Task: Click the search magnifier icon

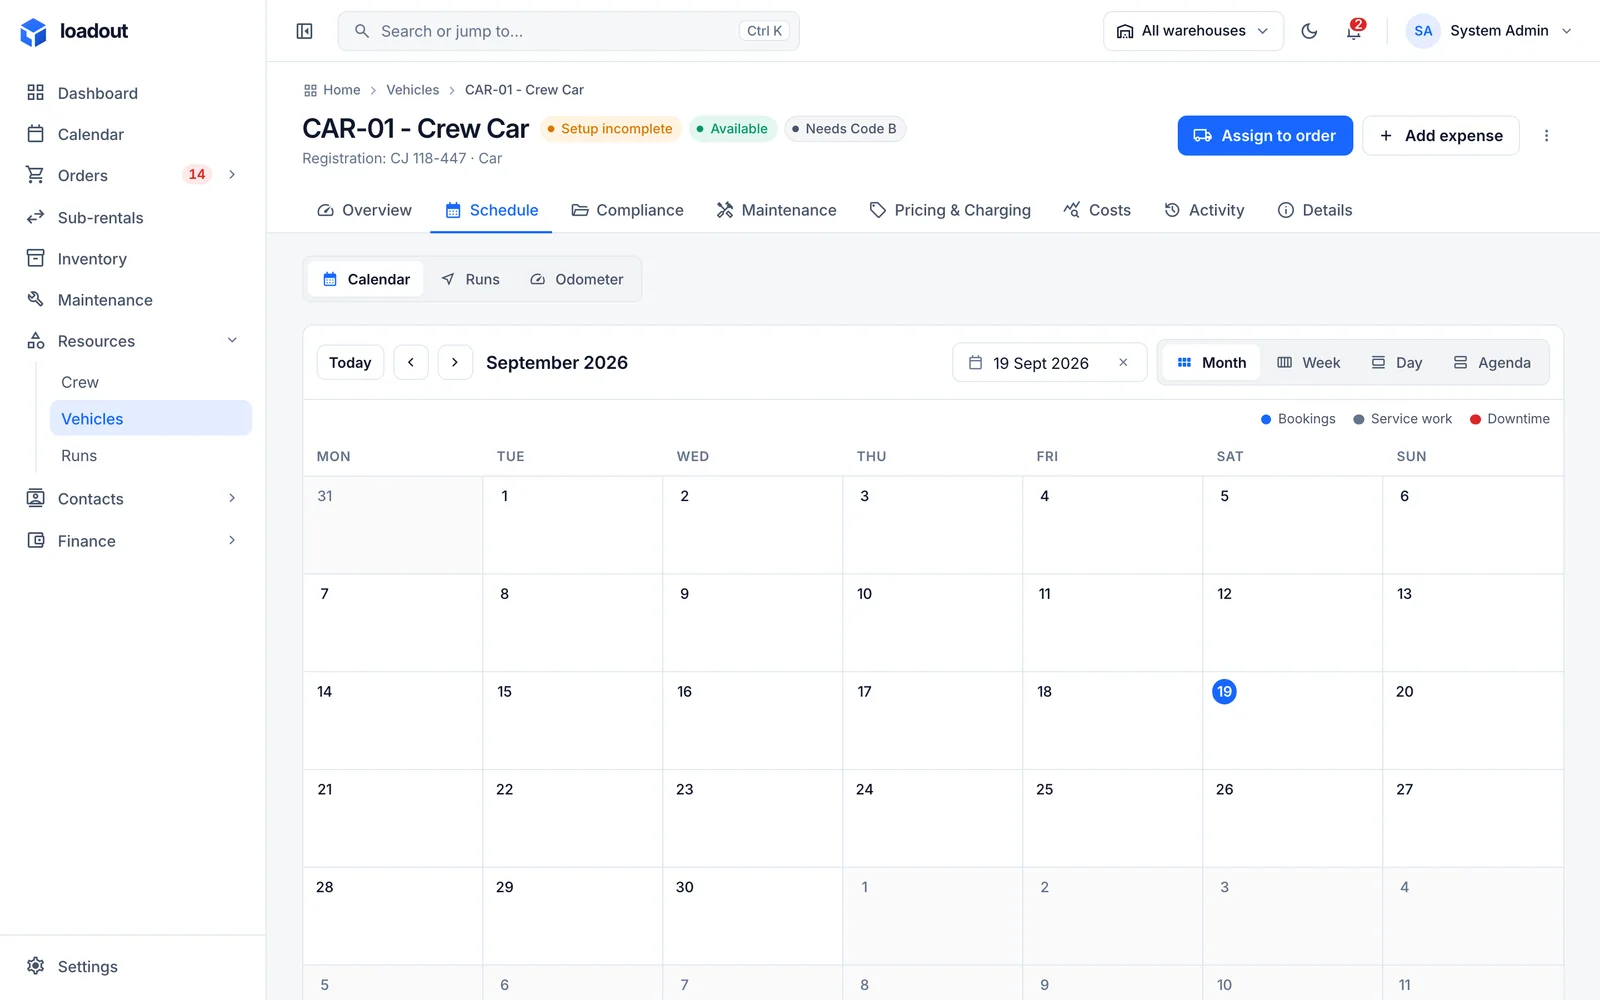Action: pos(362,31)
